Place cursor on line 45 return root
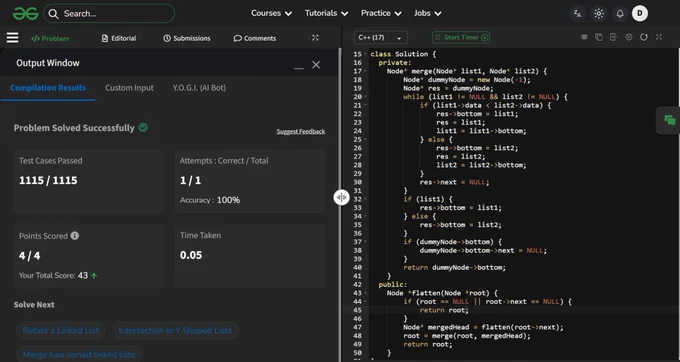Viewport: 680px width, 362px height. point(444,310)
